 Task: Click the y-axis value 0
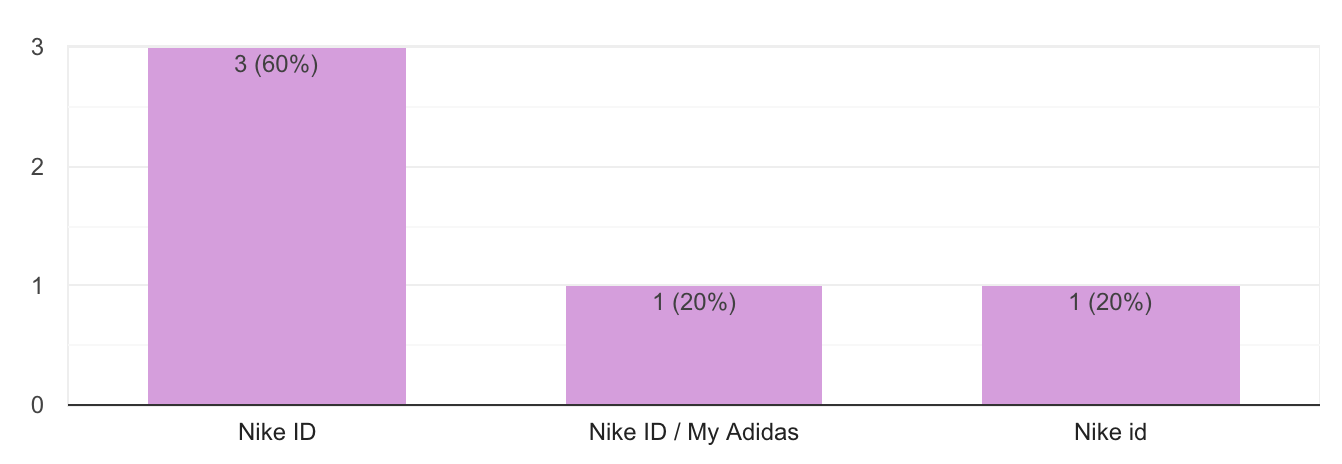[36, 405]
